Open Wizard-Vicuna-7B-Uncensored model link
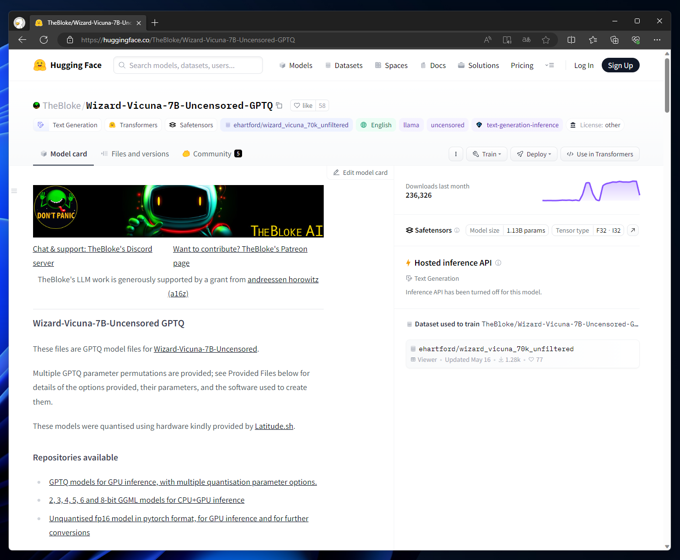 [x=205, y=349]
